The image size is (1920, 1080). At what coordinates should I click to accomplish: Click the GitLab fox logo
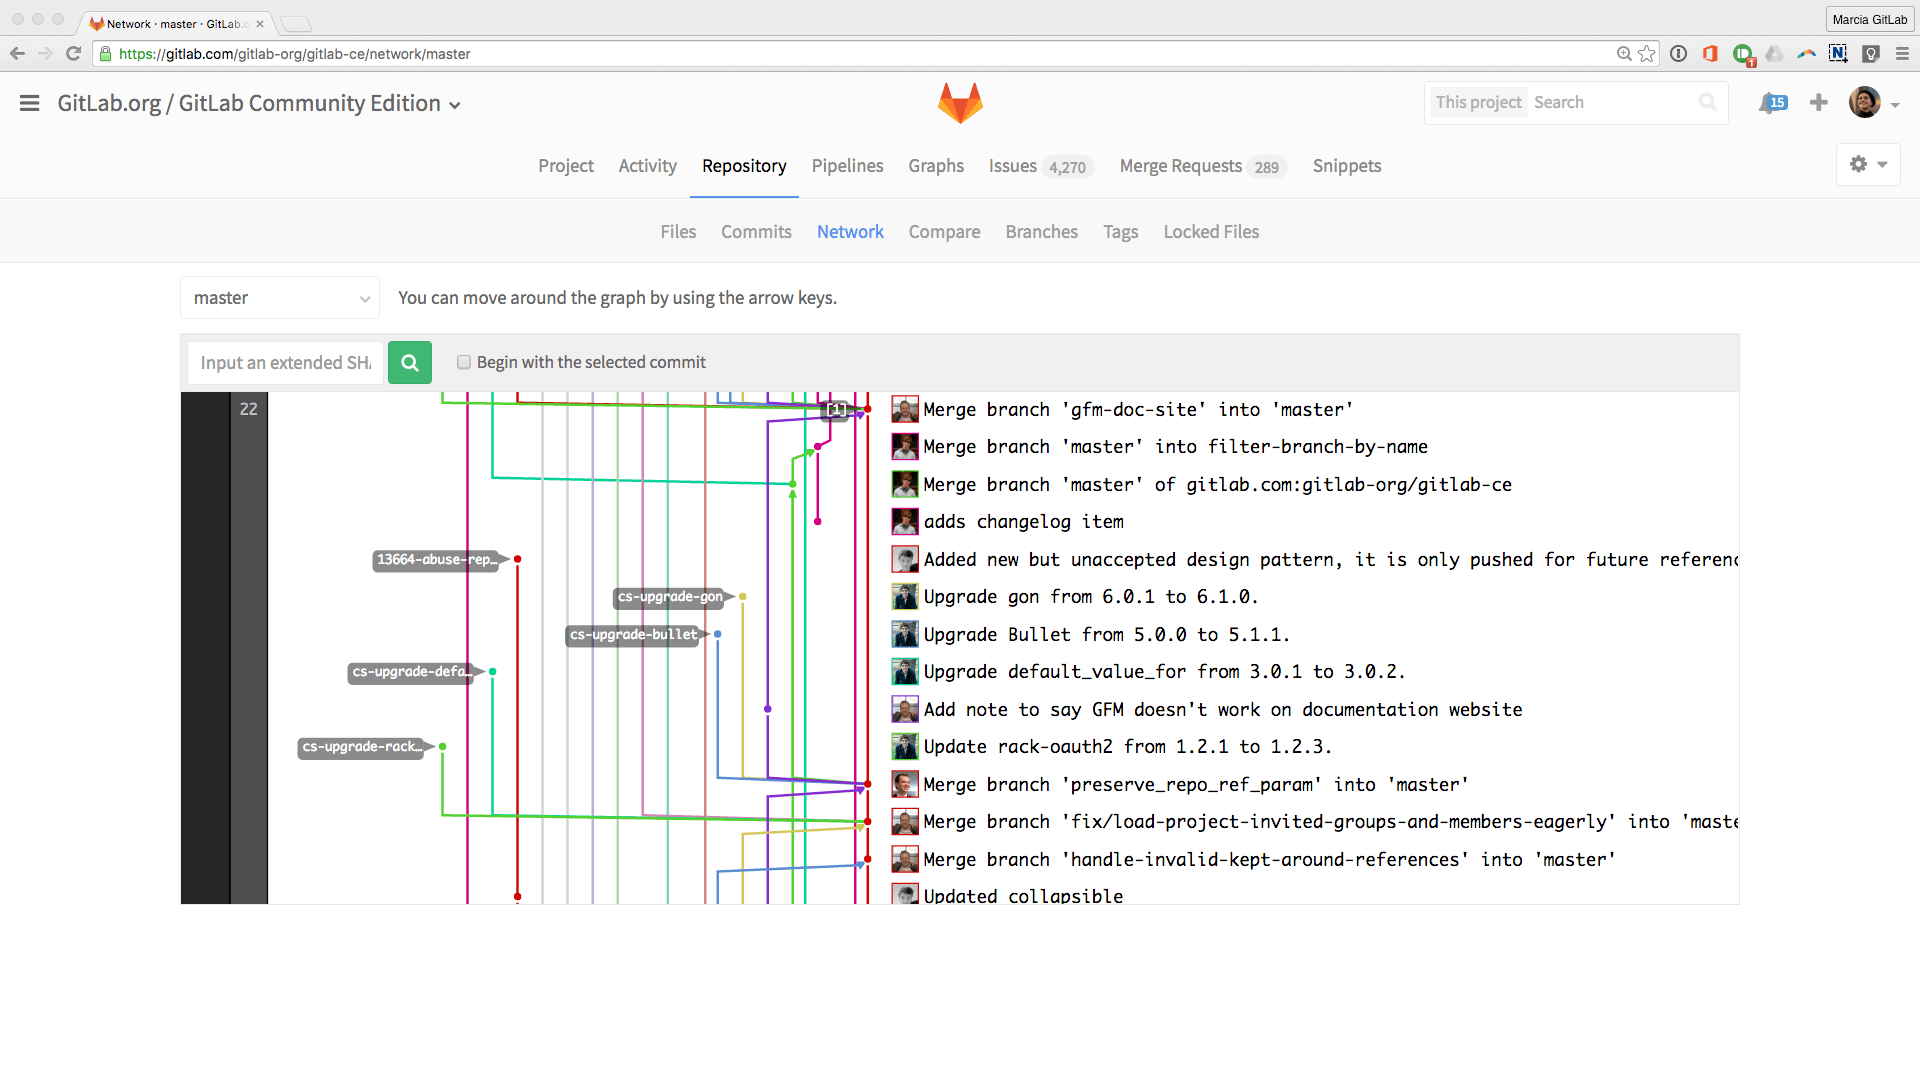point(960,103)
